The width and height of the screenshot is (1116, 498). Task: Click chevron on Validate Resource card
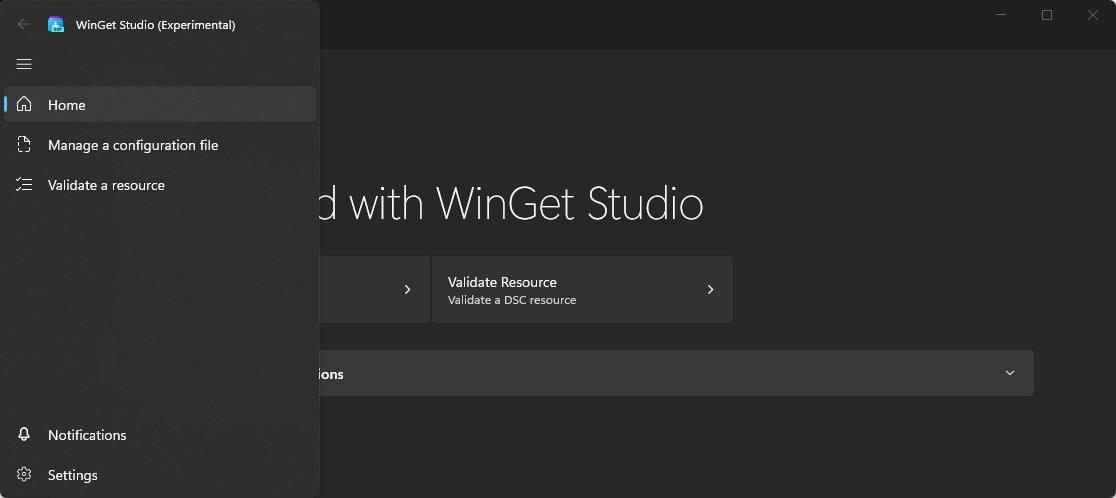click(x=710, y=290)
